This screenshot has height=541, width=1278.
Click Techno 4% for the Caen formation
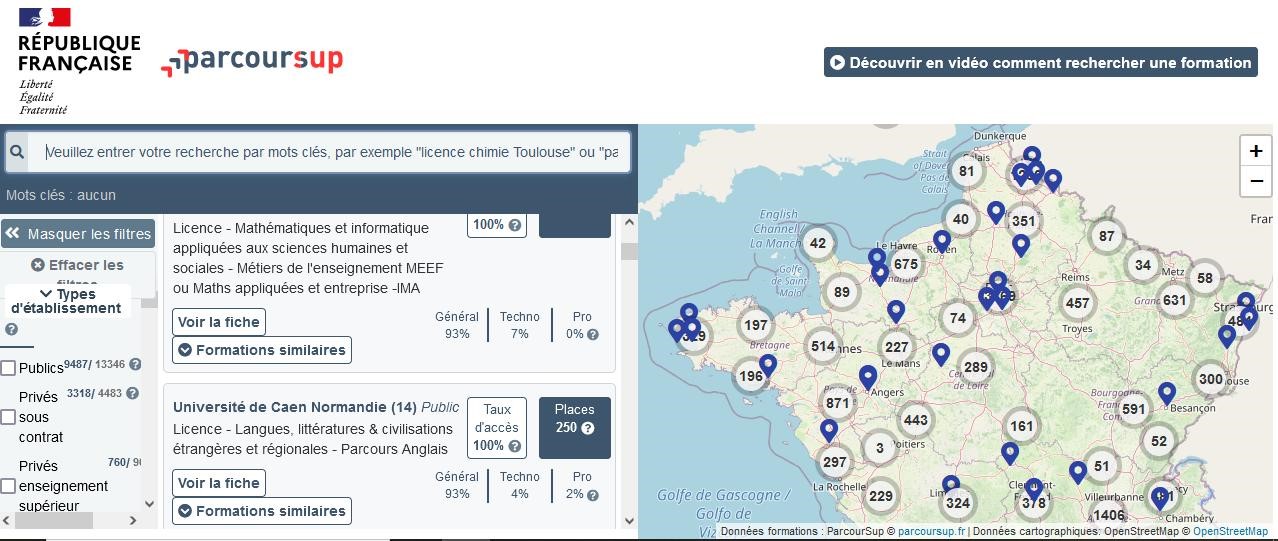pos(520,486)
